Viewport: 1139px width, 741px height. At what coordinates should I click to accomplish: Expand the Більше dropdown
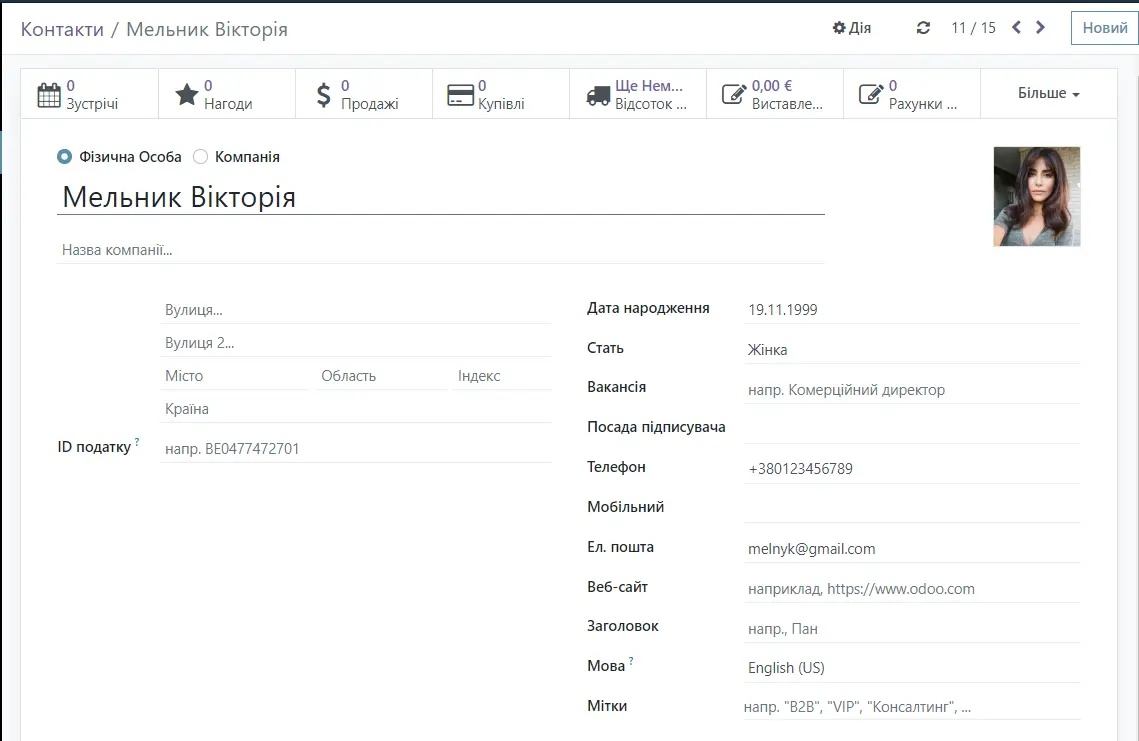coord(1048,92)
